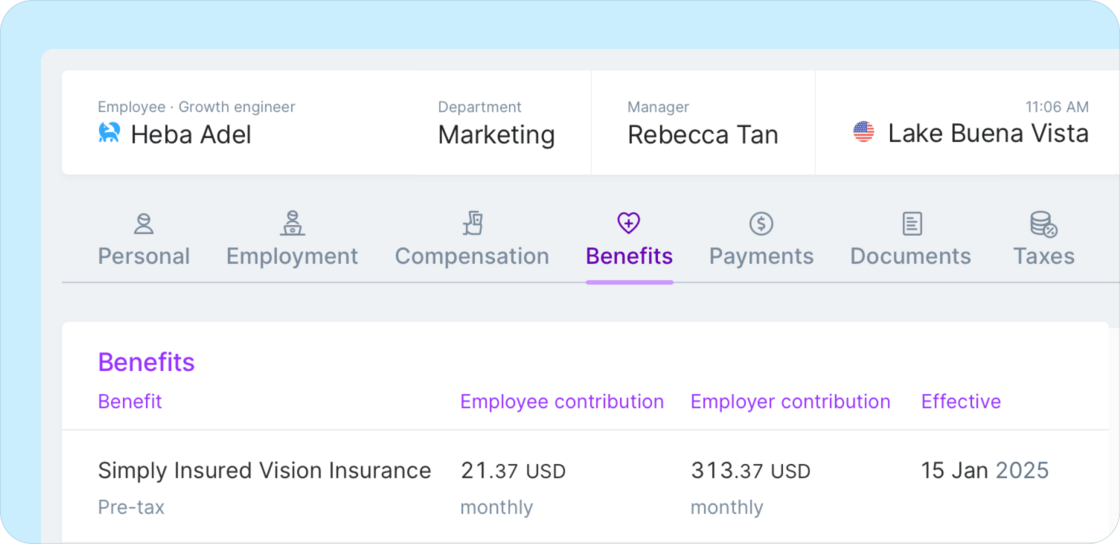Click the Effective column header
1120x544 pixels.
pyautogui.click(x=961, y=401)
